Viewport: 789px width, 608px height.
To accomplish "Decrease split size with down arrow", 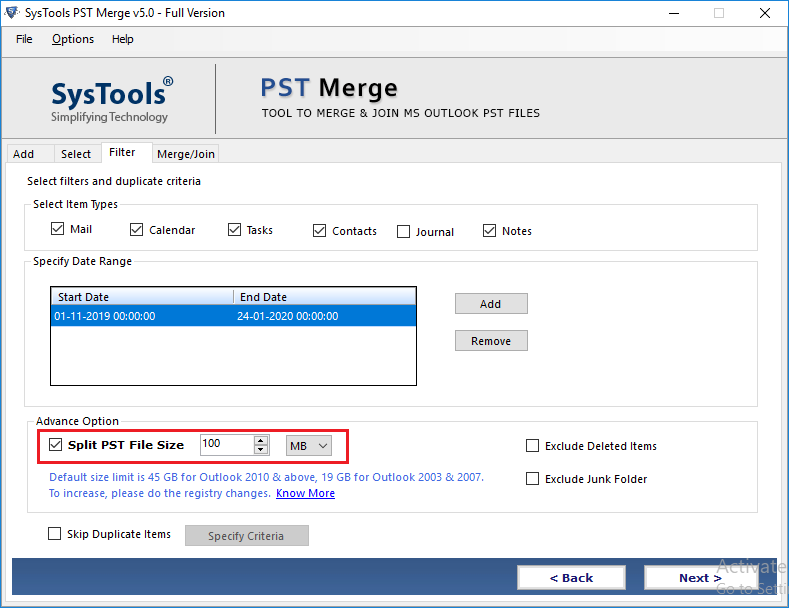I will pos(261,449).
